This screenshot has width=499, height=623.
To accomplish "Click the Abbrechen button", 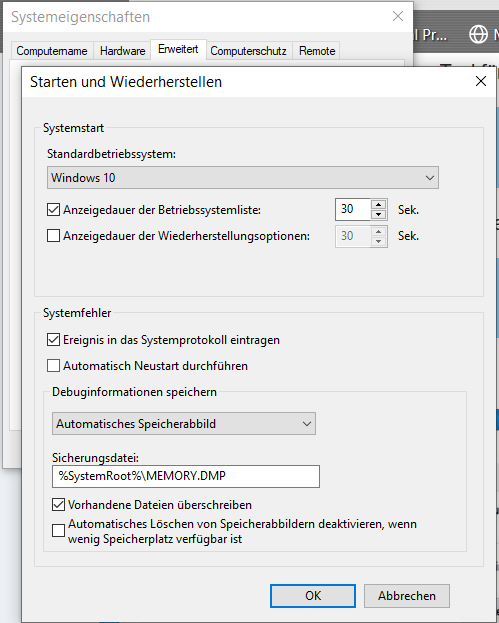I will (407, 596).
